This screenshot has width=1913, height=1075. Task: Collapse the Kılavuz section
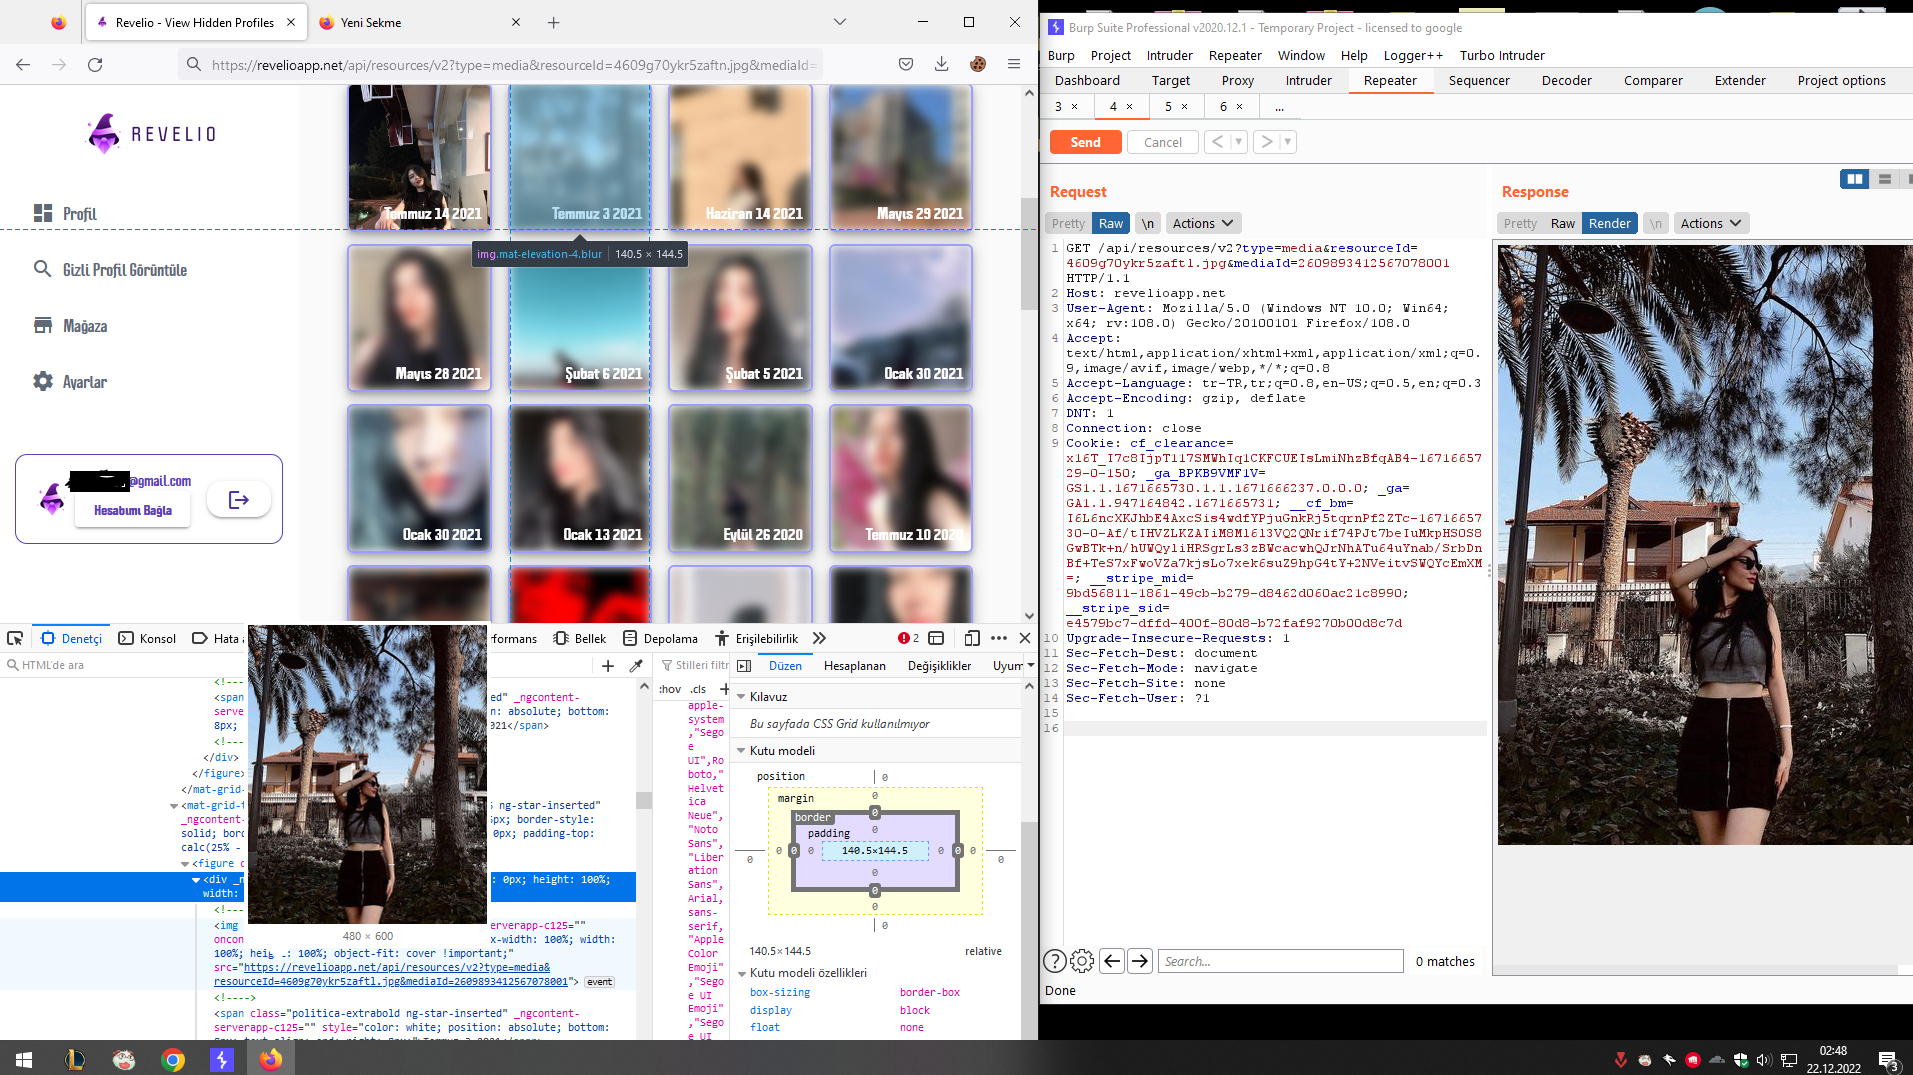[x=741, y=697]
